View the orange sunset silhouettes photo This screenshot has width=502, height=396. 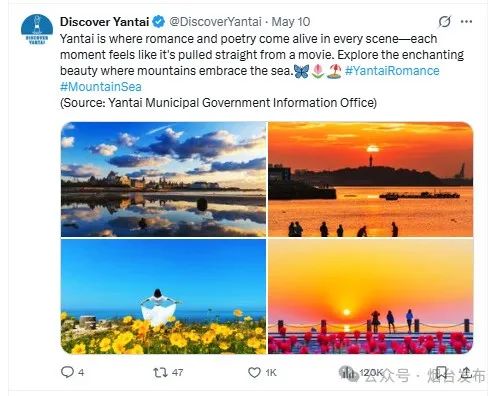371,179
